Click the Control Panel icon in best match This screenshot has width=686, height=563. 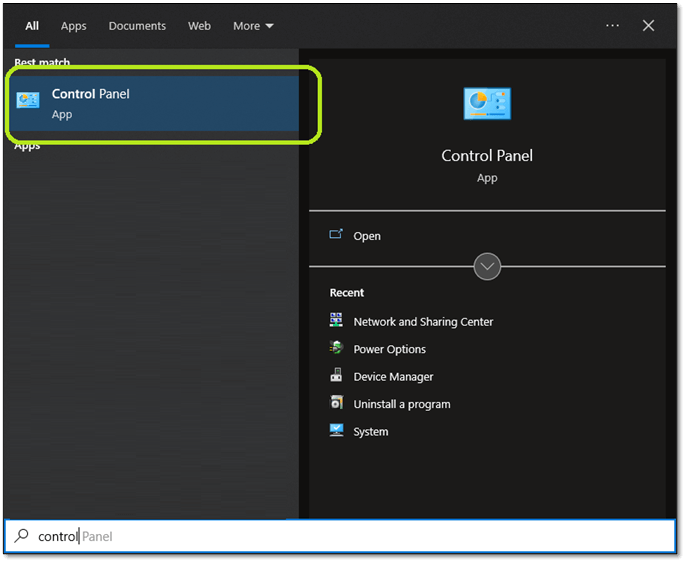(x=28, y=100)
